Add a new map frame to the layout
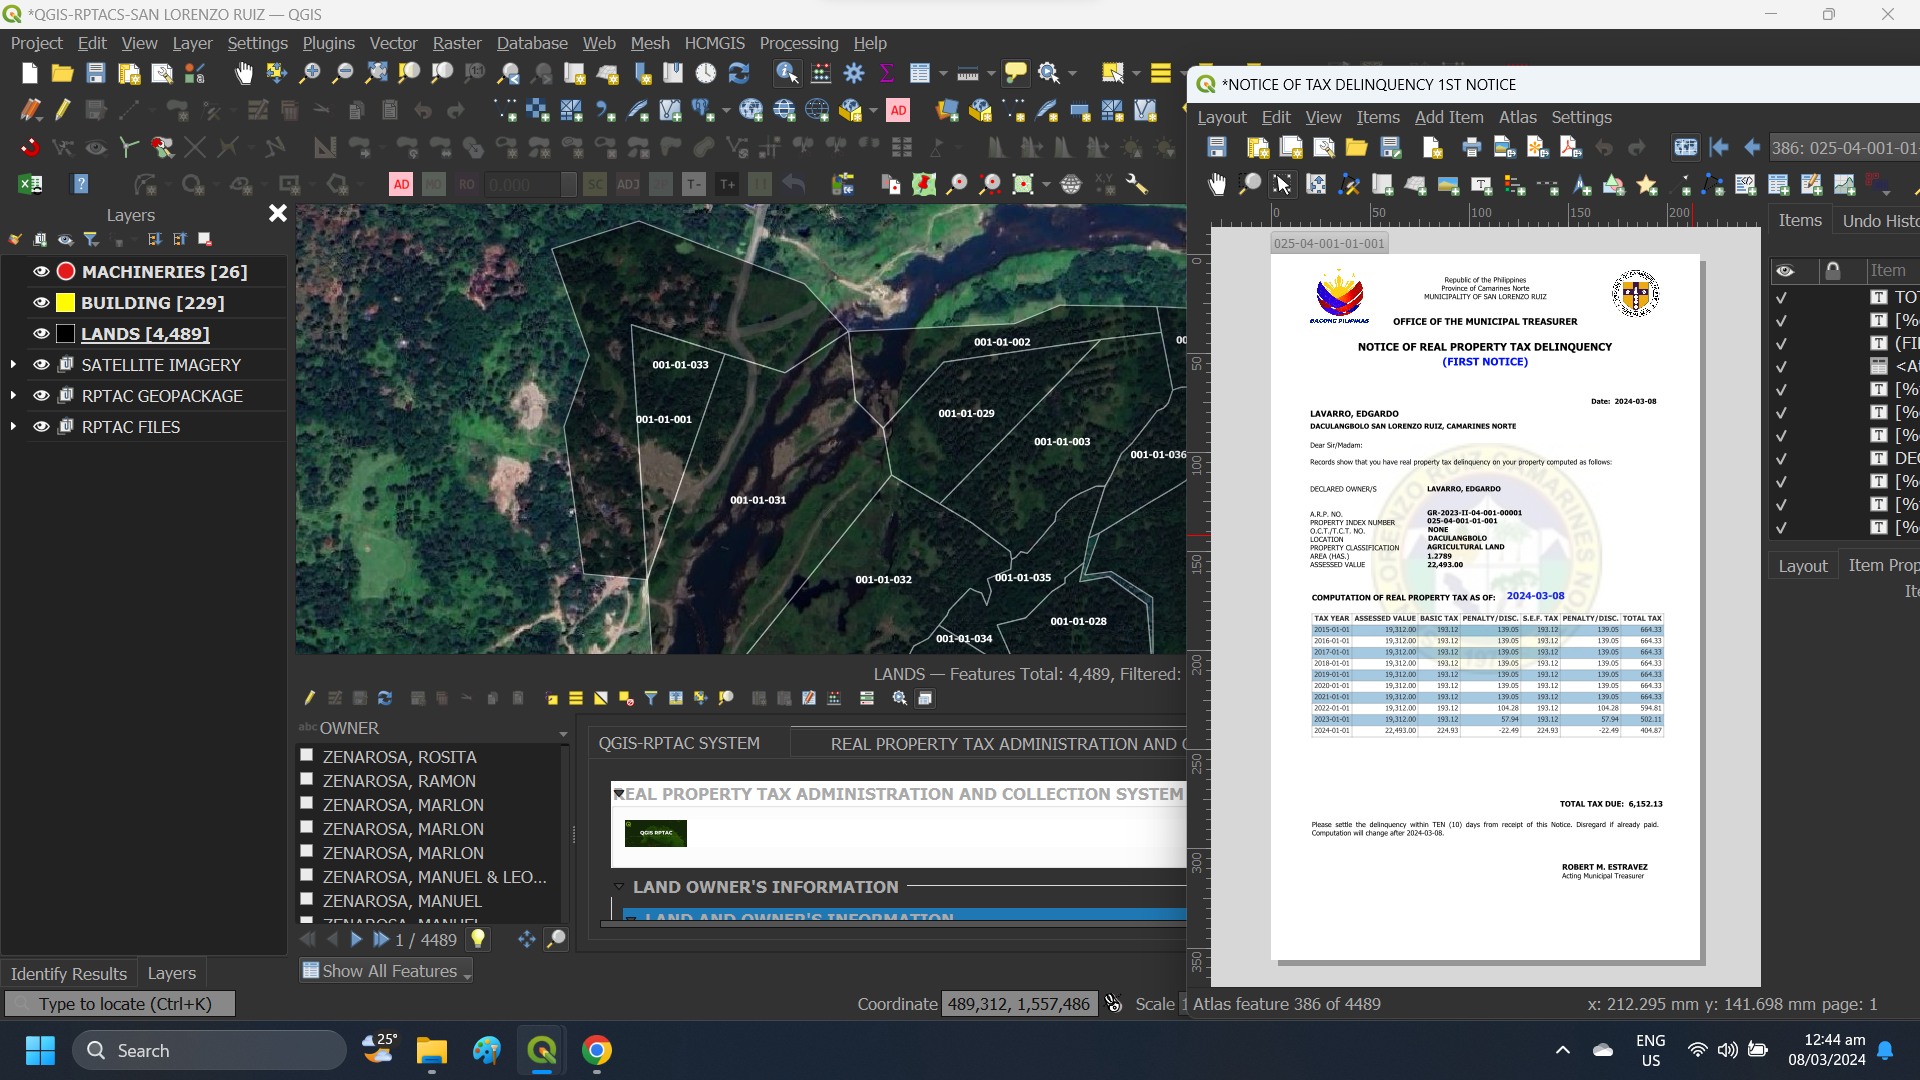 click(x=1382, y=185)
